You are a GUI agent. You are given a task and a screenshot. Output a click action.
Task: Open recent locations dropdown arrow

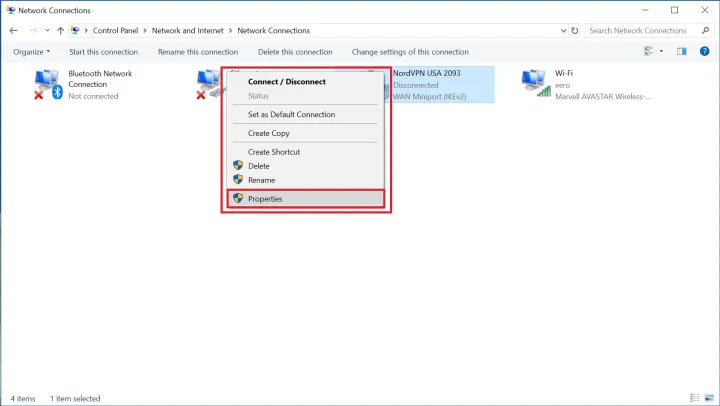[x=47, y=30]
